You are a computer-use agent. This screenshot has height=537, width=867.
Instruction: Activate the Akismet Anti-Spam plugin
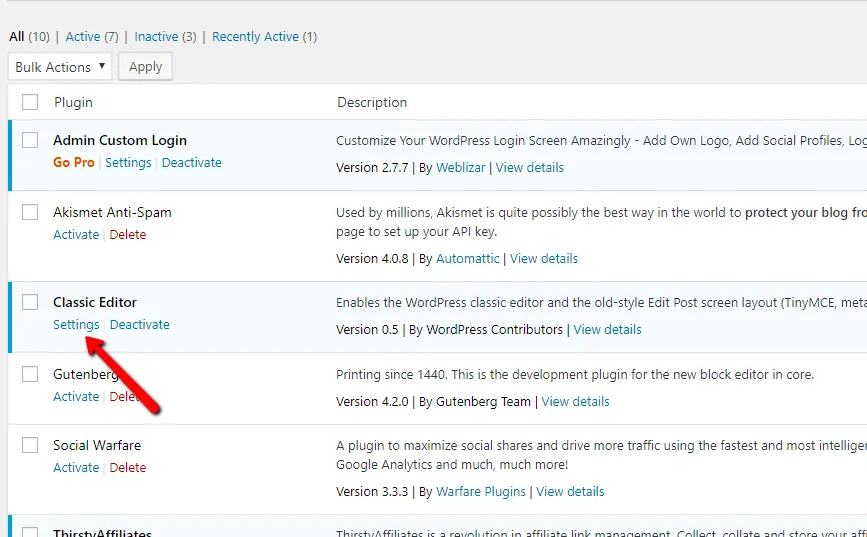(76, 234)
